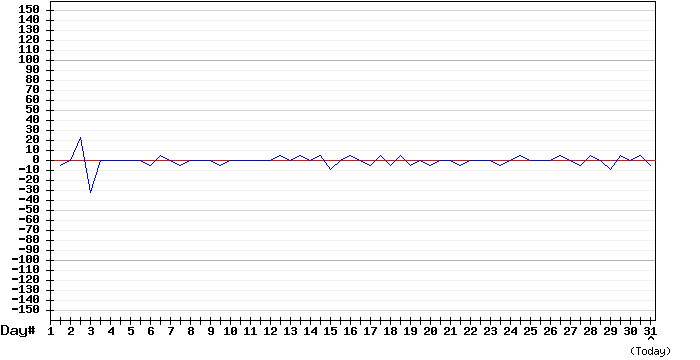Click the 50 label on y-axis
Viewport: 700px width, 360px height.
click(x=33, y=110)
